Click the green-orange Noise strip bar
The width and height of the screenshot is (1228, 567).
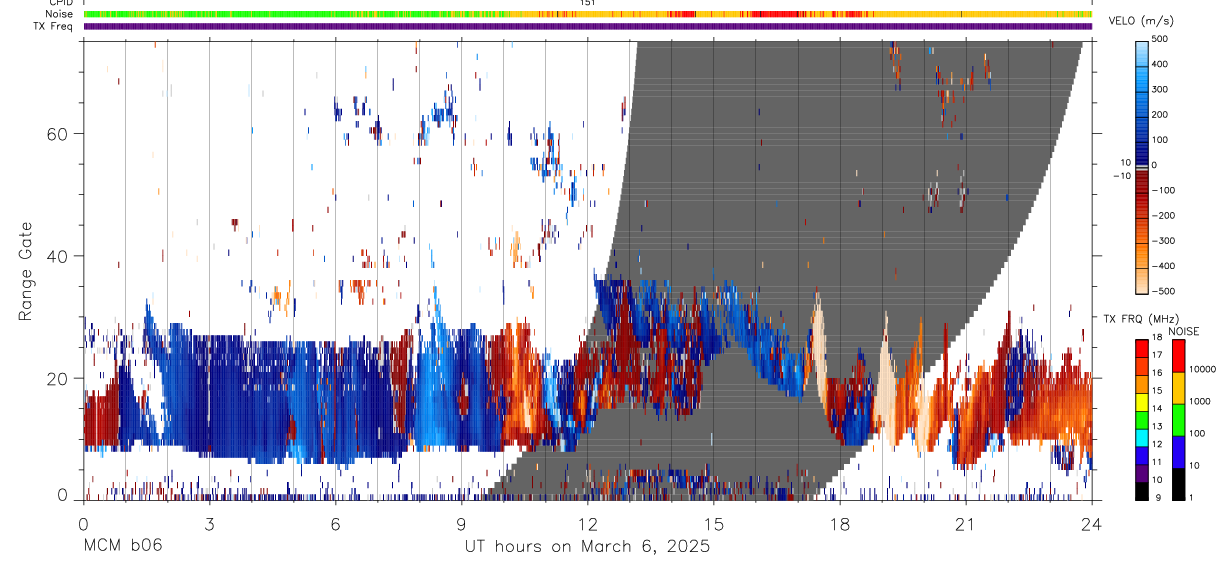pos(588,14)
